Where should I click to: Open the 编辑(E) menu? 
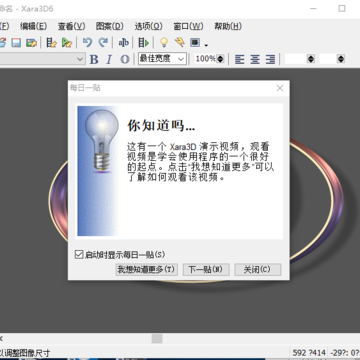click(x=33, y=26)
